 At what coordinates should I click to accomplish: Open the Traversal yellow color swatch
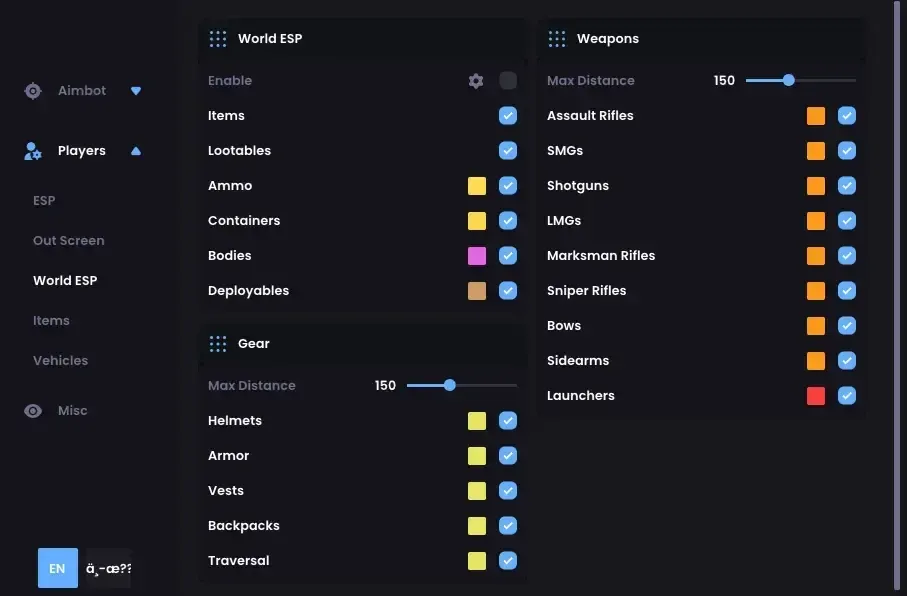(477, 561)
